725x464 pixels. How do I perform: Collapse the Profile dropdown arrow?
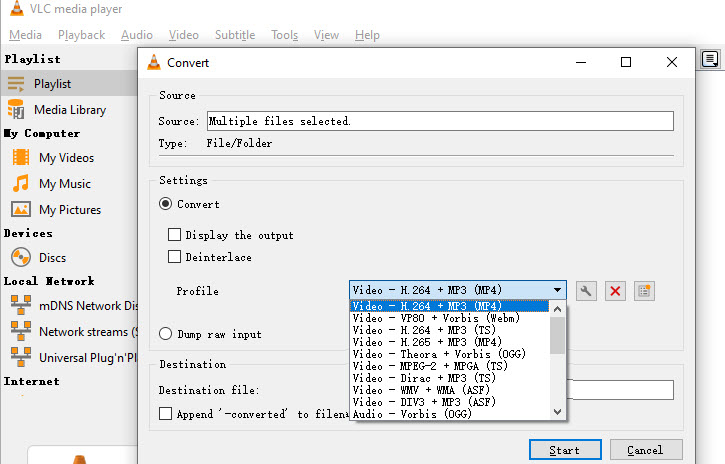(557, 291)
